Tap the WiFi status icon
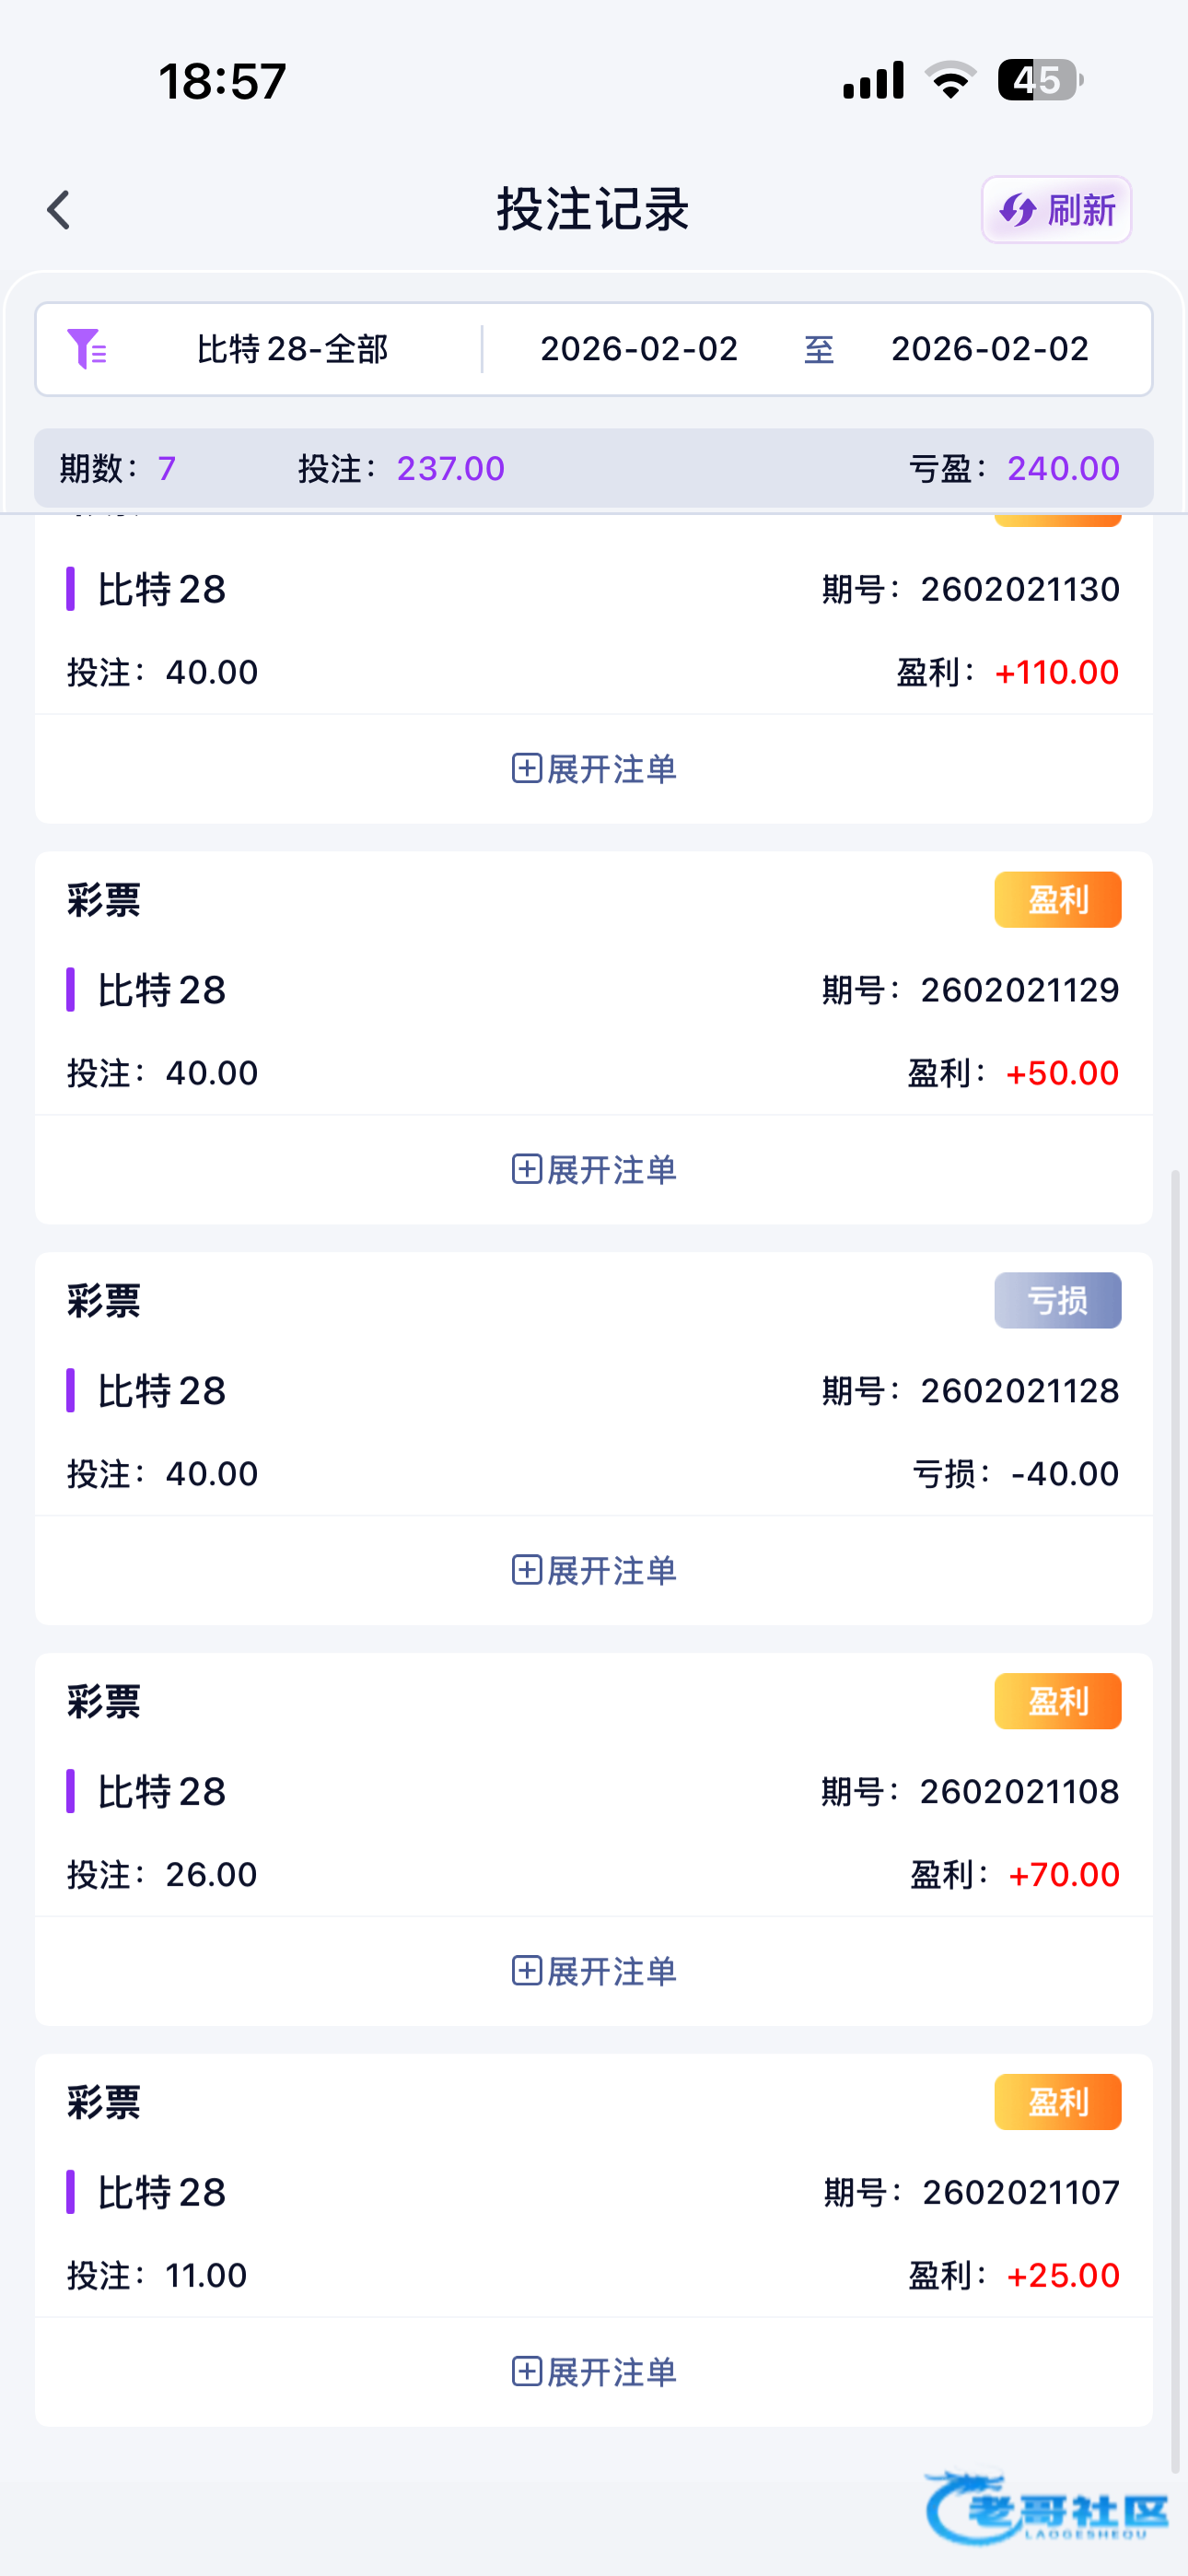1188x2576 pixels. coord(950,80)
